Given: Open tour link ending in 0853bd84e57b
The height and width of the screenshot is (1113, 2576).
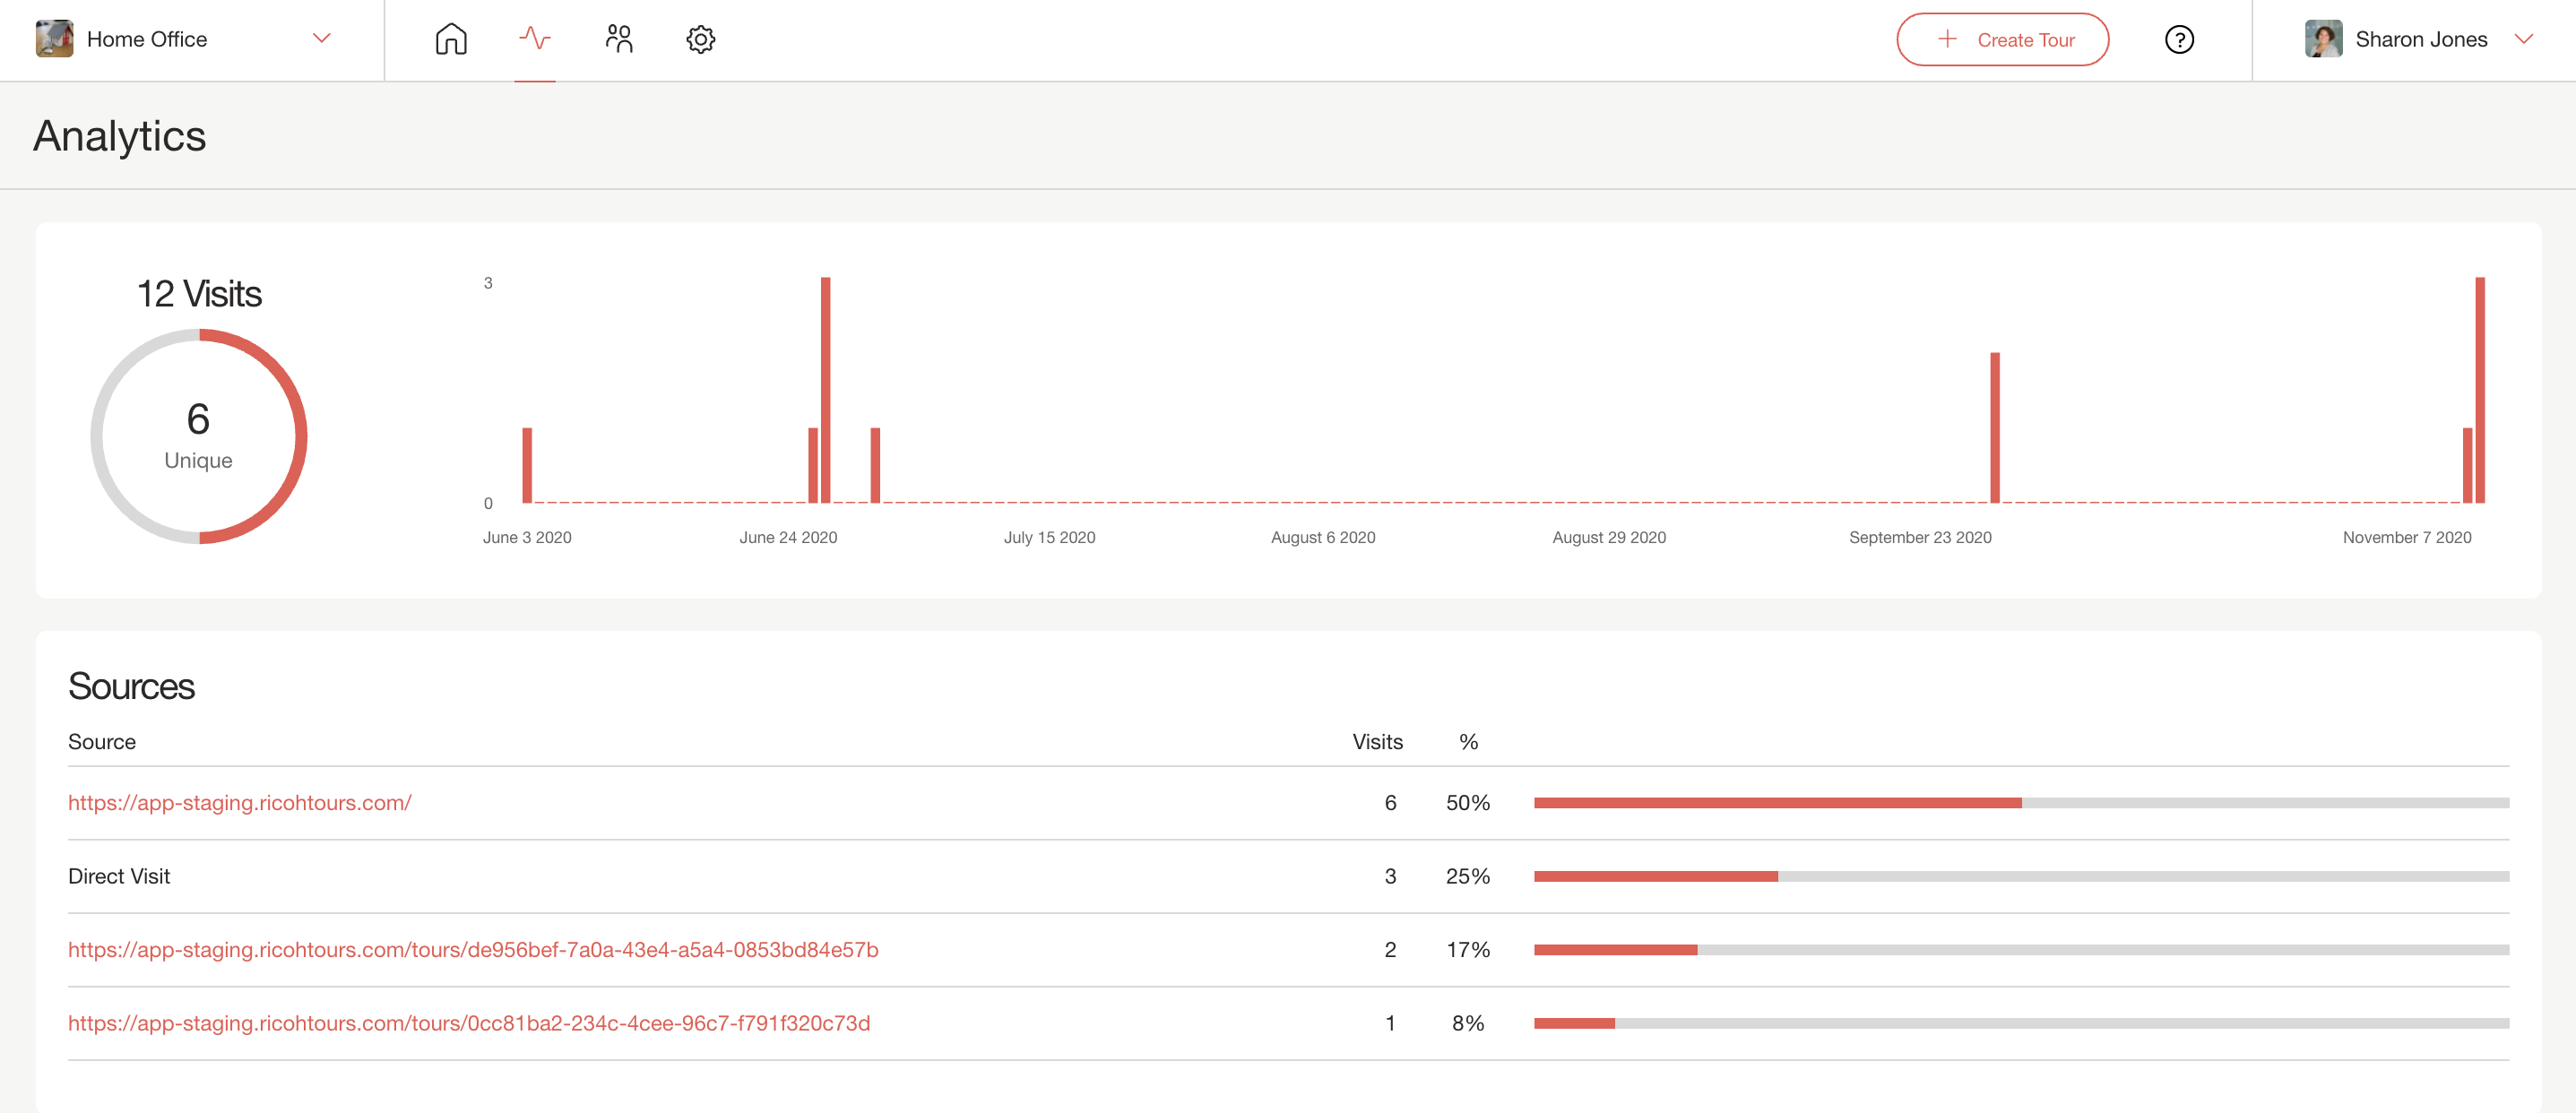Looking at the screenshot, I should point(472,950).
